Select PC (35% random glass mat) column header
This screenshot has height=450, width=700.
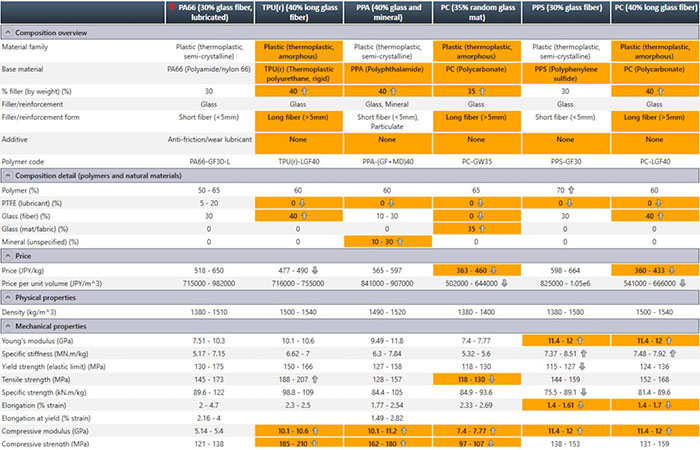pyautogui.click(x=477, y=12)
